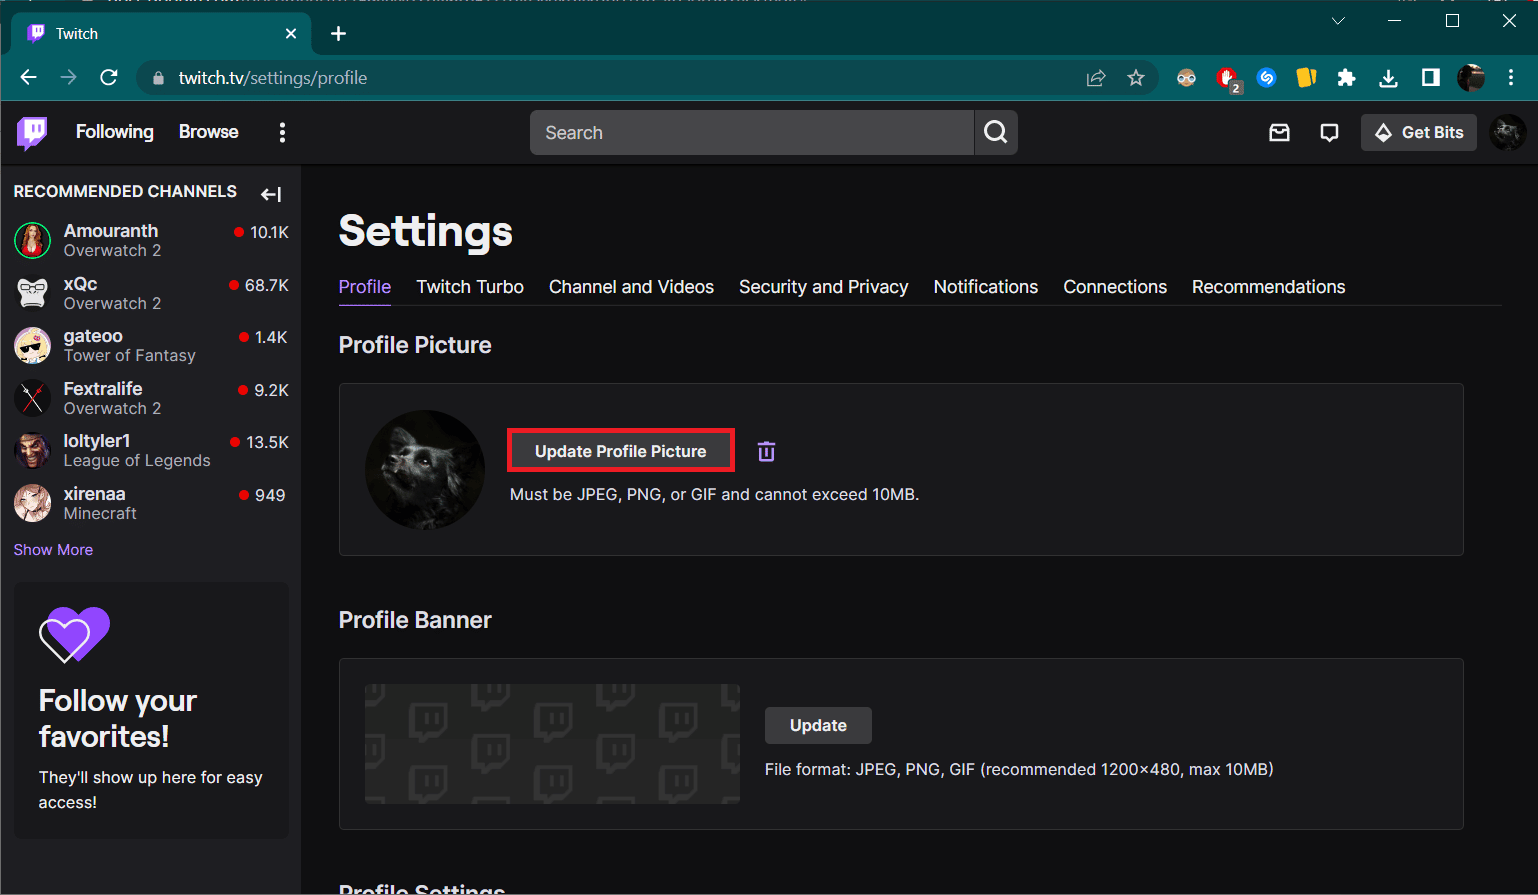Click Fextralife's channel avatar
This screenshot has height=895, width=1538.
point(32,398)
